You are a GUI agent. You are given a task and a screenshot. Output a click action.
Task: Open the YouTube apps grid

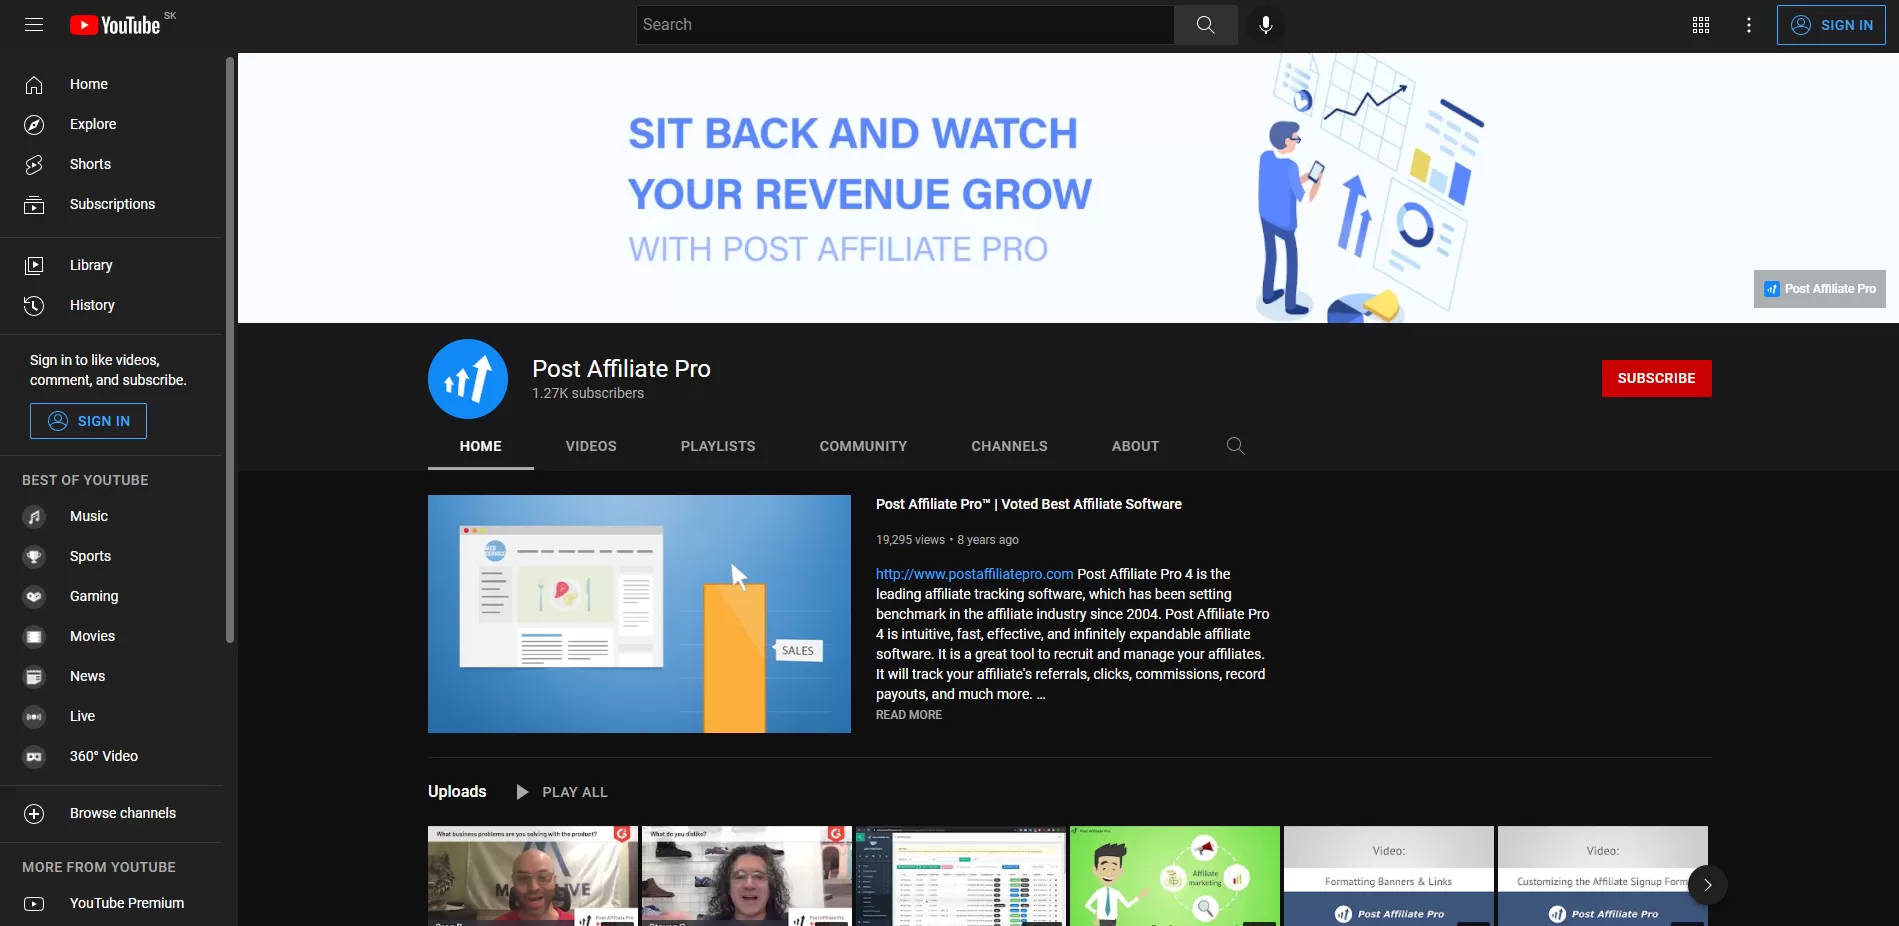[1700, 24]
